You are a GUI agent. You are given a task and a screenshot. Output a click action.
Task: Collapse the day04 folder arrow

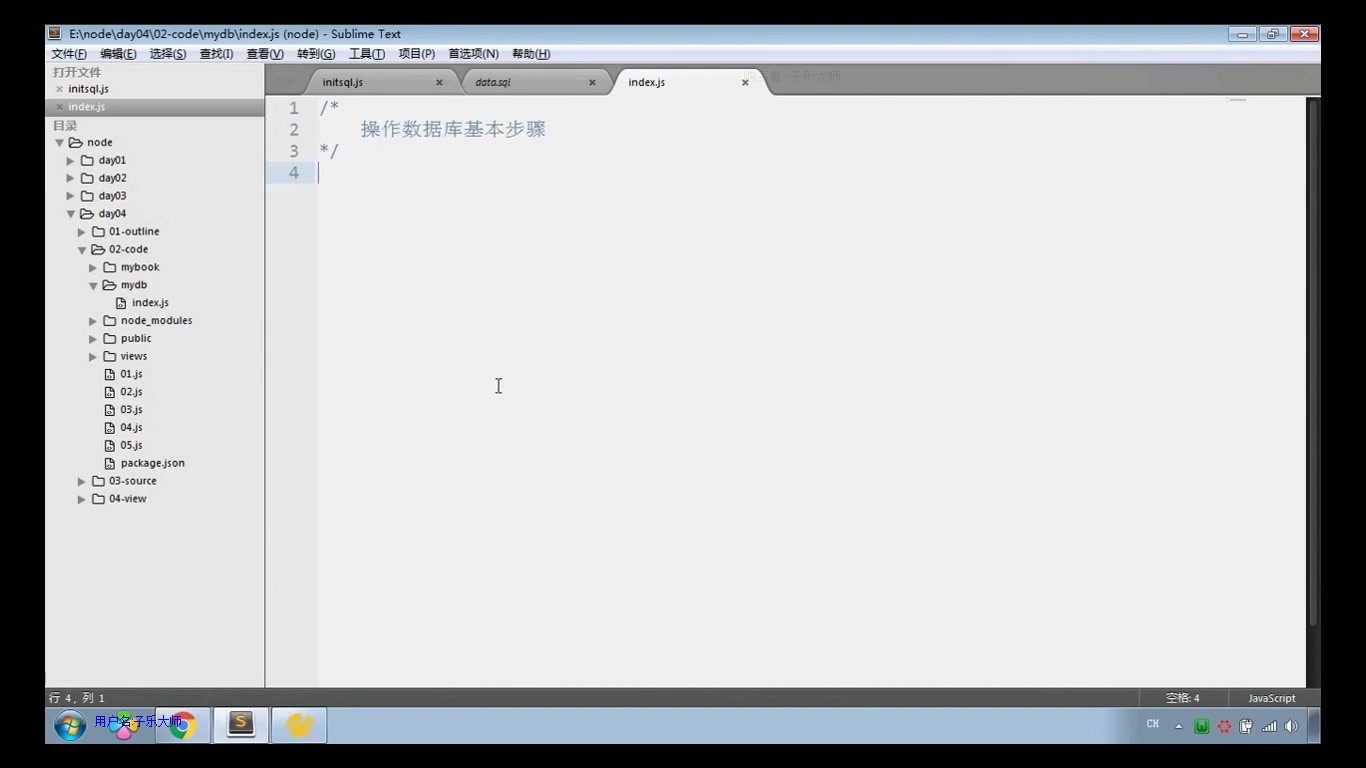coord(71,214)
